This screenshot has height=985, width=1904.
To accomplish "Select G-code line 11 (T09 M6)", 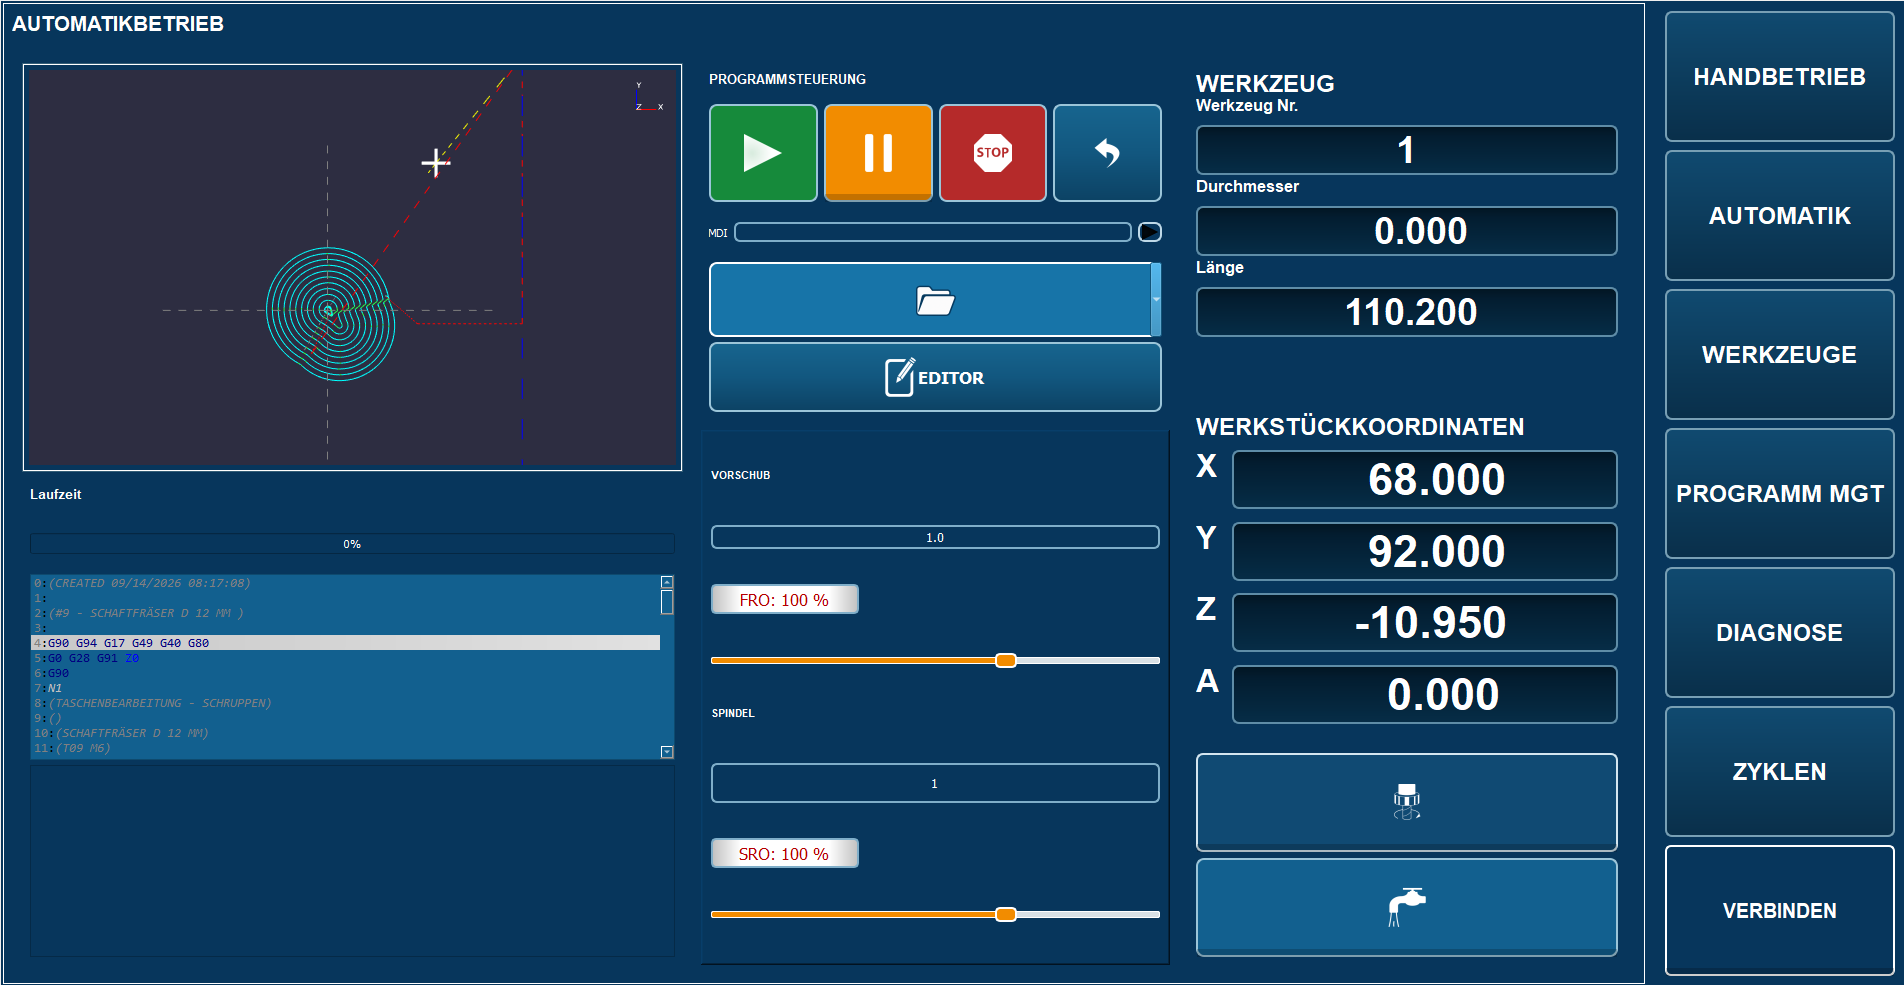I will [x=346, y=748].
